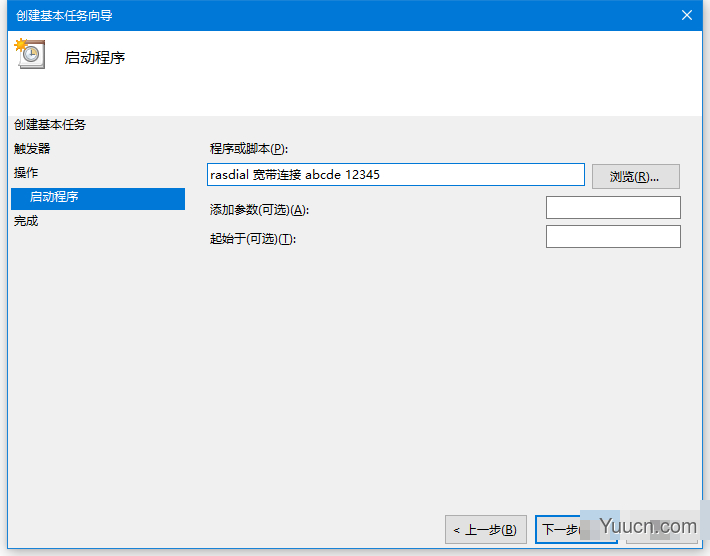
Task: Select the highlighted 启动程序 step
Action: tap(98, 199)
